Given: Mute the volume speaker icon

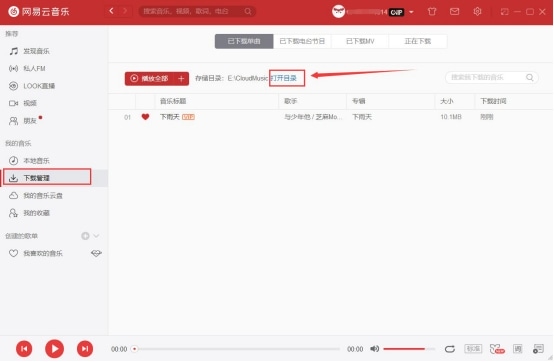Looking at the screenshot, I should pyautogui.click(x=375, y=349).
